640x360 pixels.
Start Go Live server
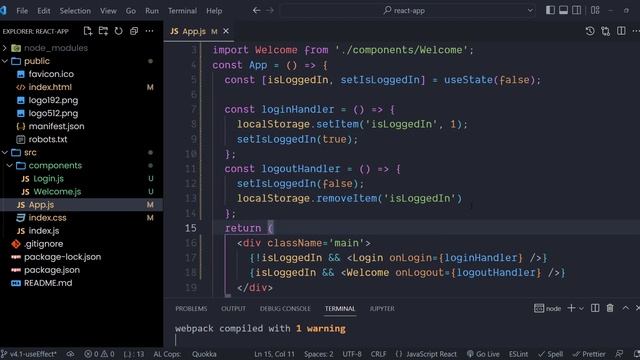pyautogui.click(x=483, y=354)
